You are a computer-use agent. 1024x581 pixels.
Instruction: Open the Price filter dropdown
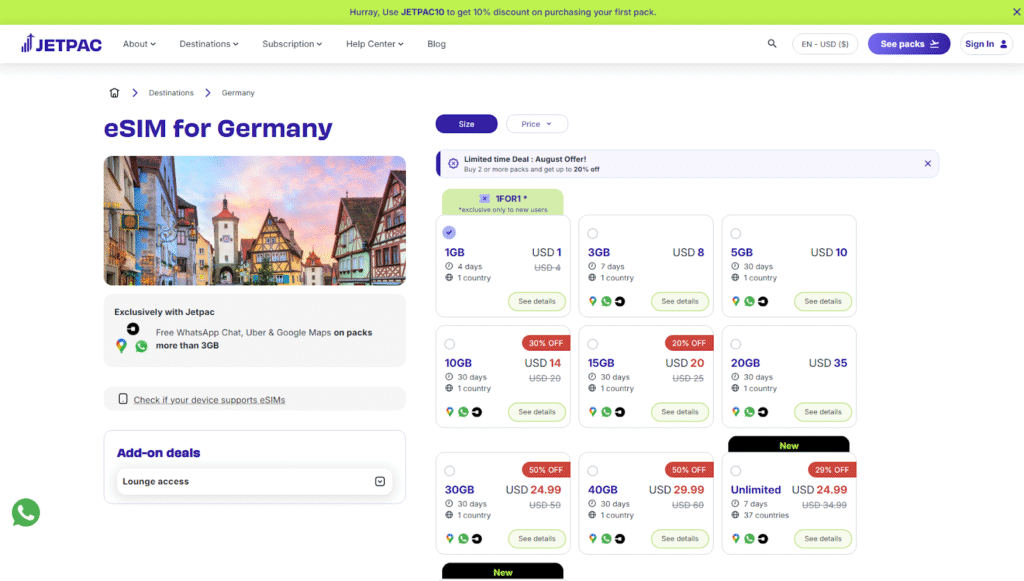pyautogui.click(x=537, y=123)
